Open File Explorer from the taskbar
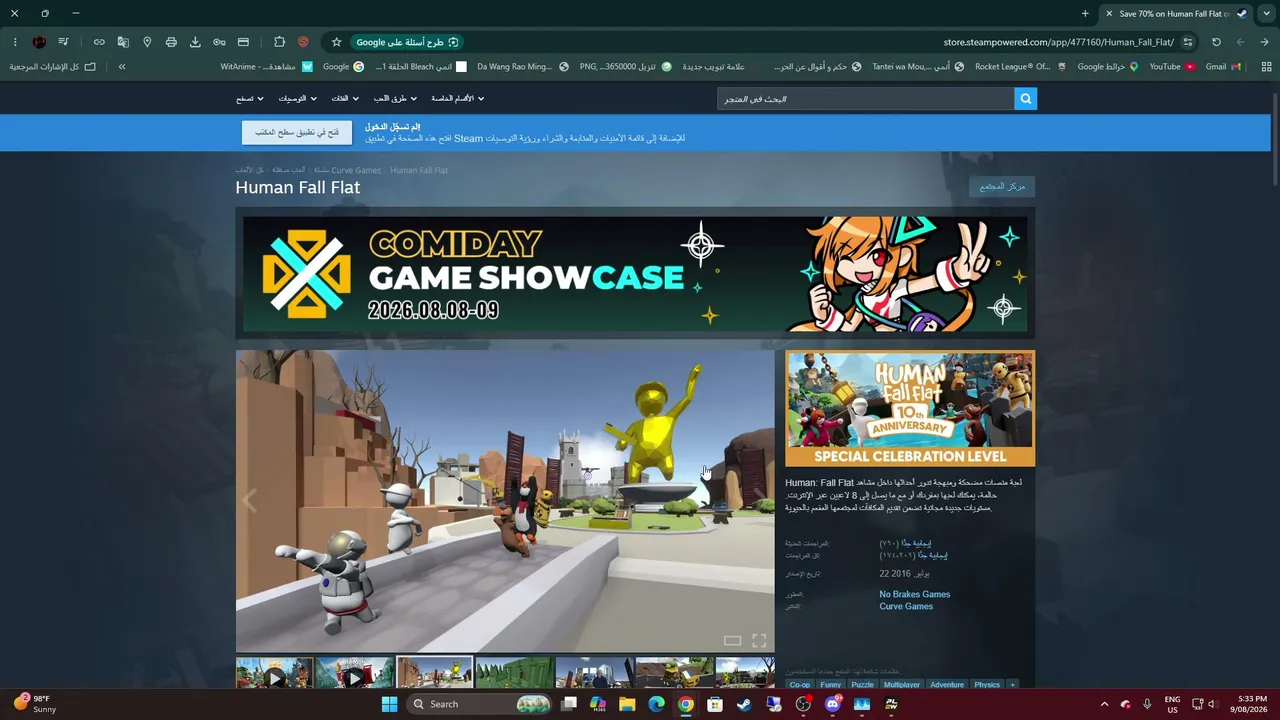 [x=627, y=704]
